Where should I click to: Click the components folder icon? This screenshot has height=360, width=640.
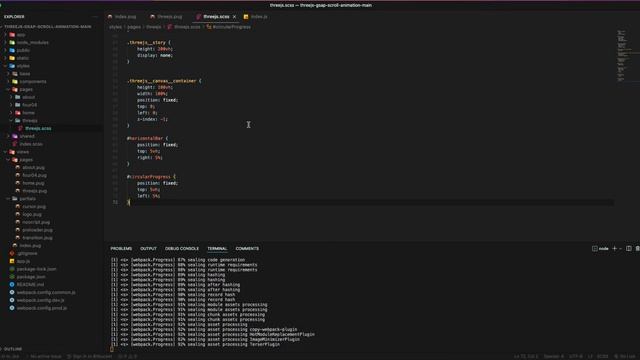click(x=15, y=82)
